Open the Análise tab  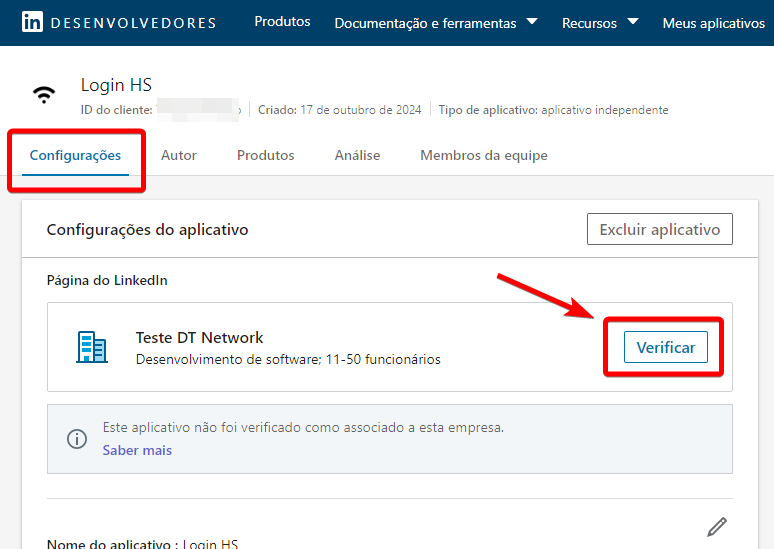point(357,156)
